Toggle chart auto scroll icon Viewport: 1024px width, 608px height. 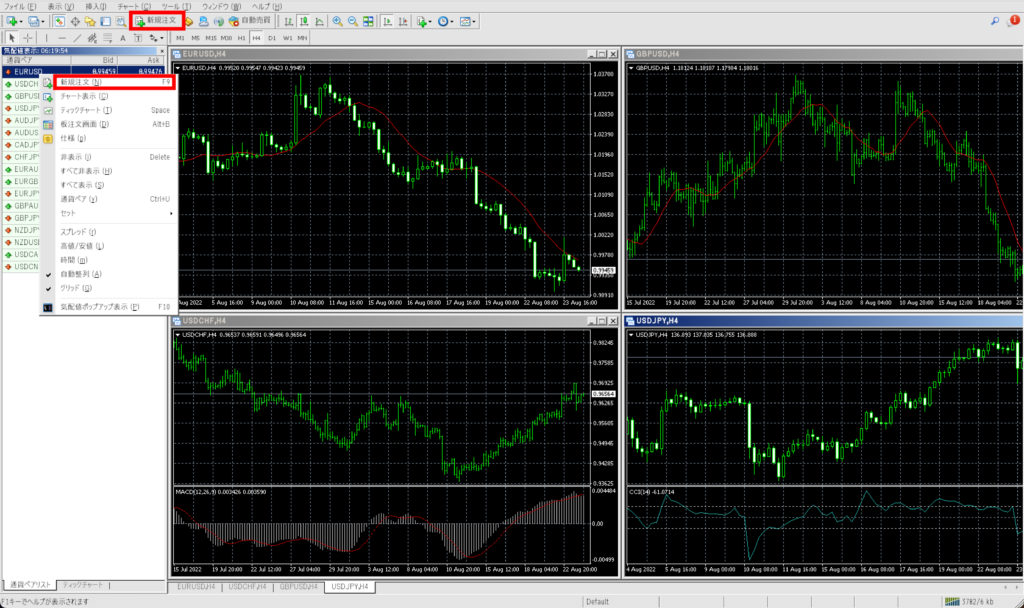pos(387,22)
